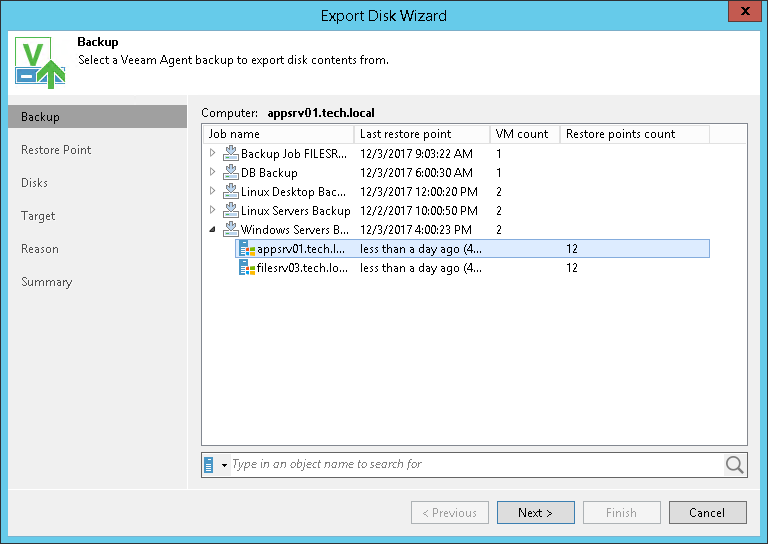768x544 pixels.
Task: Click the search object type icon
Action: tap(209, 465)
